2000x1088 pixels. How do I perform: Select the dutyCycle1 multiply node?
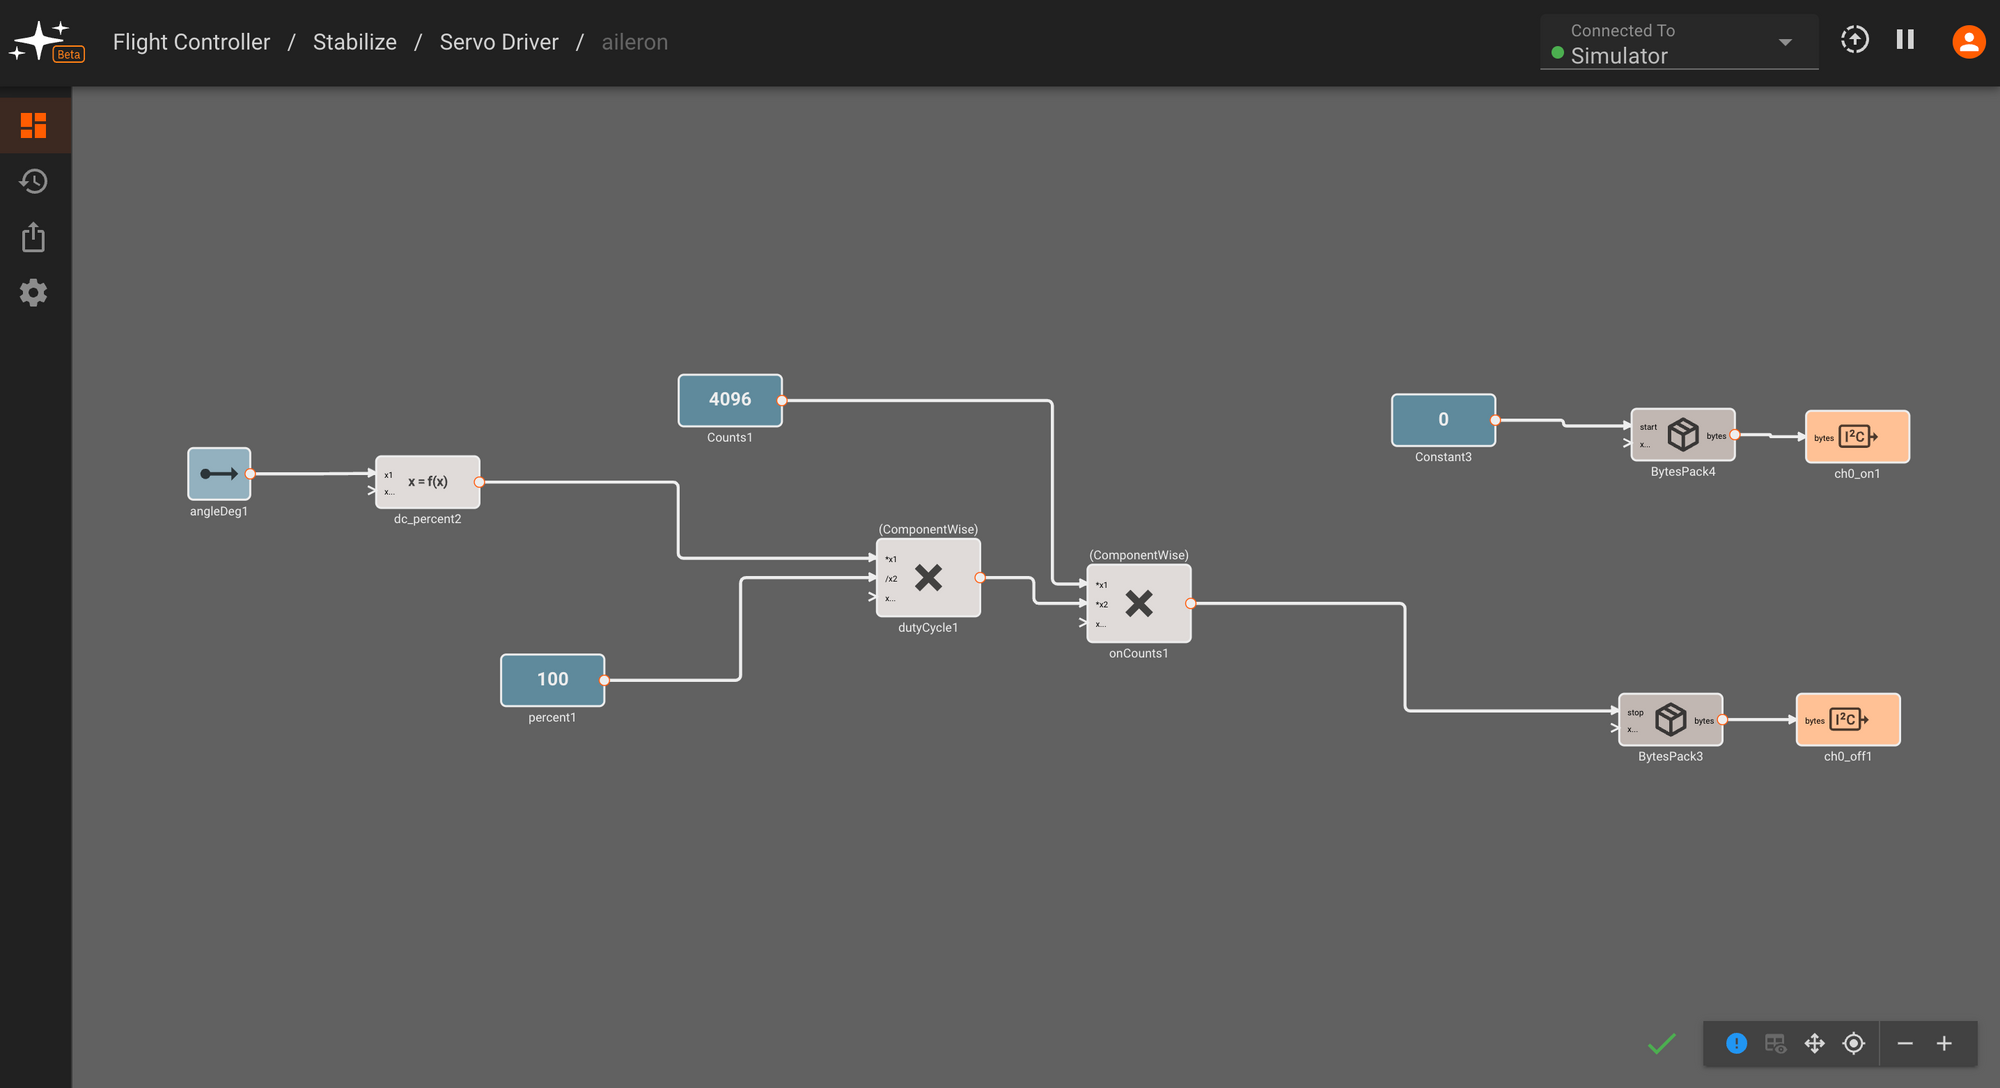[928, 578]
